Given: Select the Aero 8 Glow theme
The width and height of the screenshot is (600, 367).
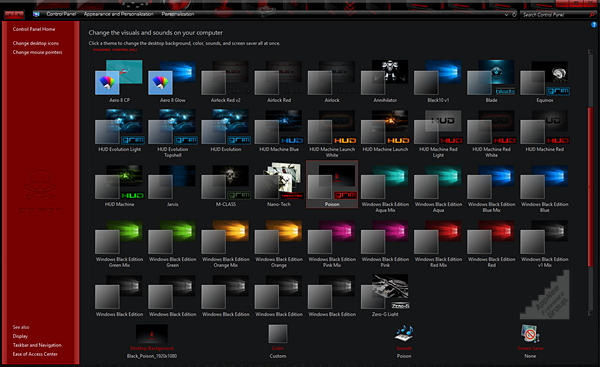Looking at the screenshot, I should click(x=173, y=81).
